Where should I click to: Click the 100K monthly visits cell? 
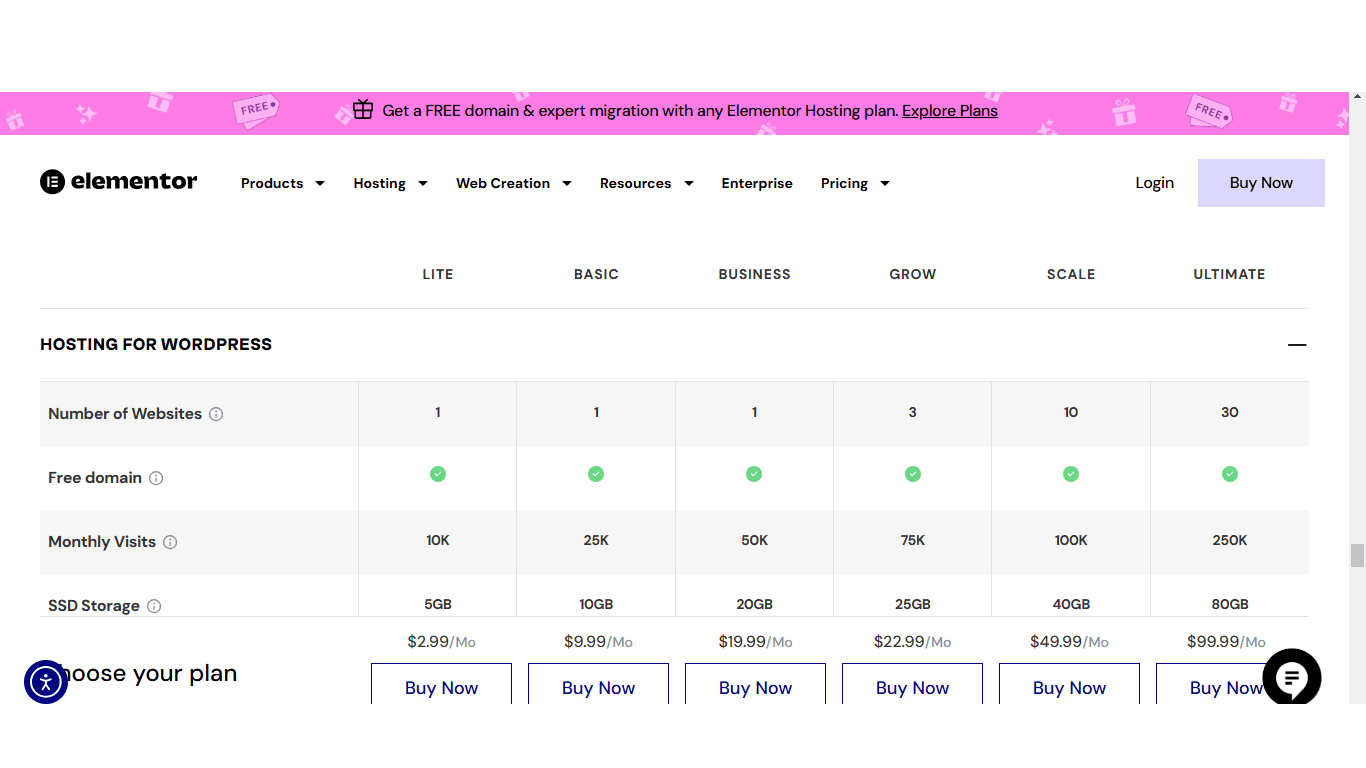(1071, 540)
